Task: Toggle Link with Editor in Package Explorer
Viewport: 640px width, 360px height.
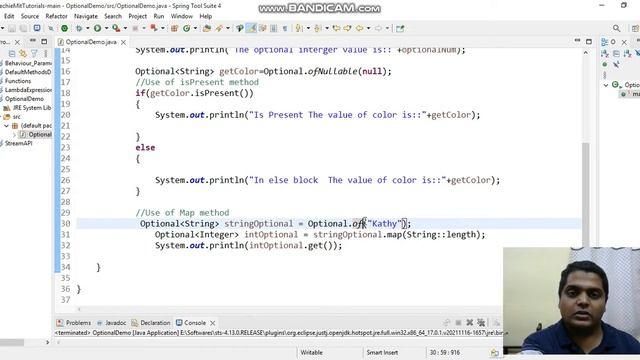Action: 23,53
